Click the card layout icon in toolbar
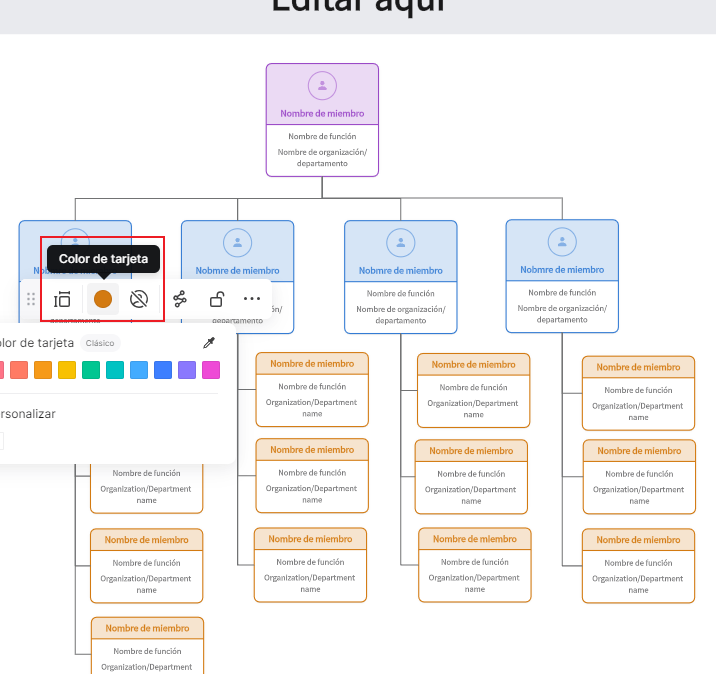 62,299
